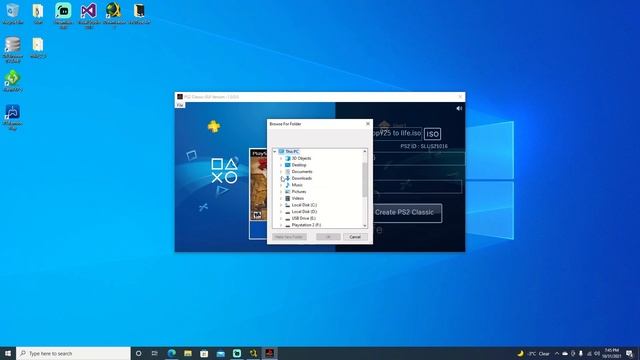Viewport: 640px width, 360px height.
Task: Open the zipped folder in the top desktop row
Action: 38,13
